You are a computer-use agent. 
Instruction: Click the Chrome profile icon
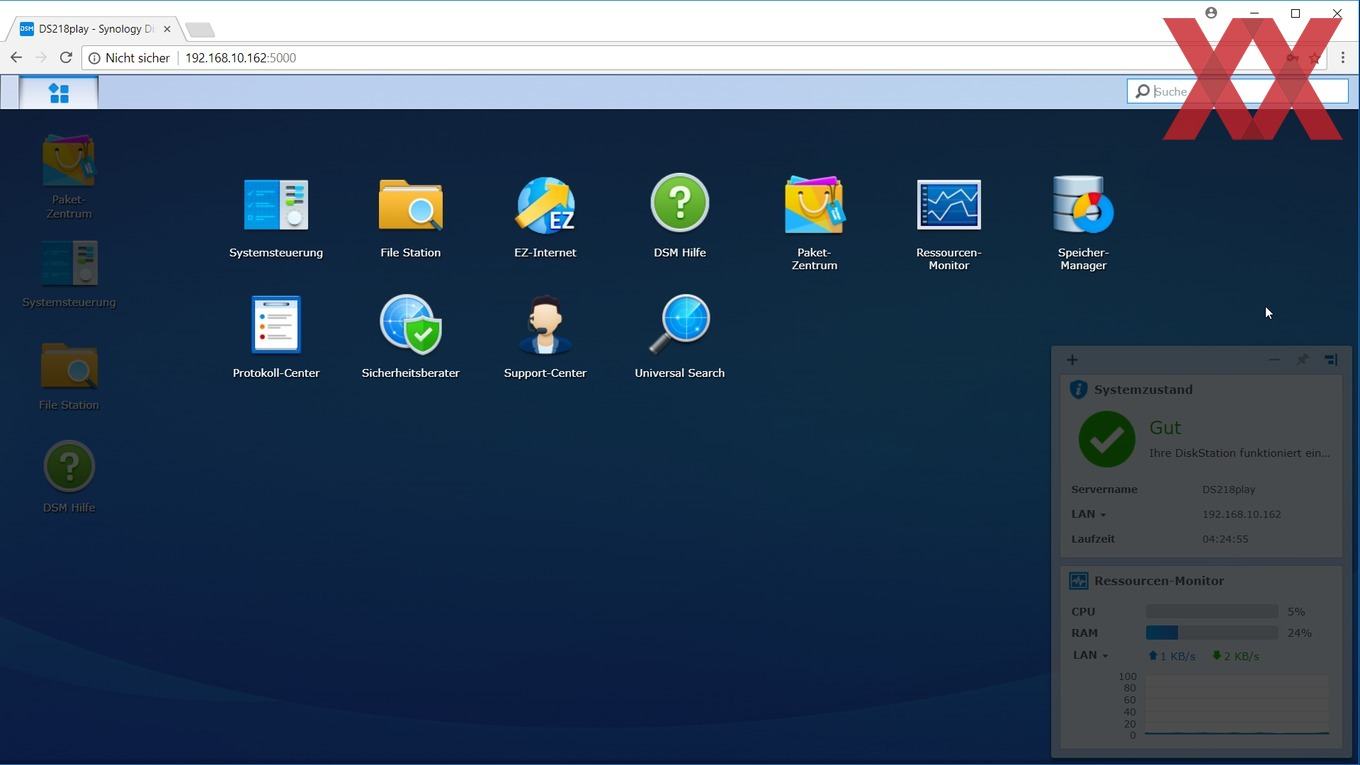(1211, 13)
